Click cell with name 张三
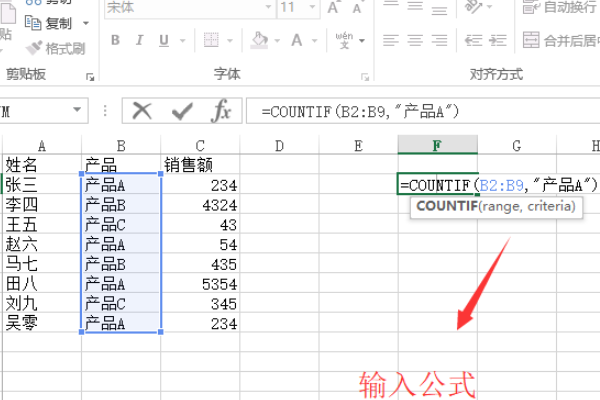The image size is (600, 400). coord(42,185)
